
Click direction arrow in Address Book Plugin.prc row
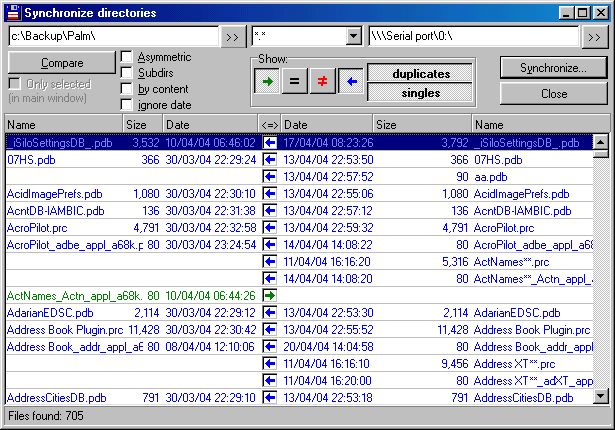tap(270, 330)
